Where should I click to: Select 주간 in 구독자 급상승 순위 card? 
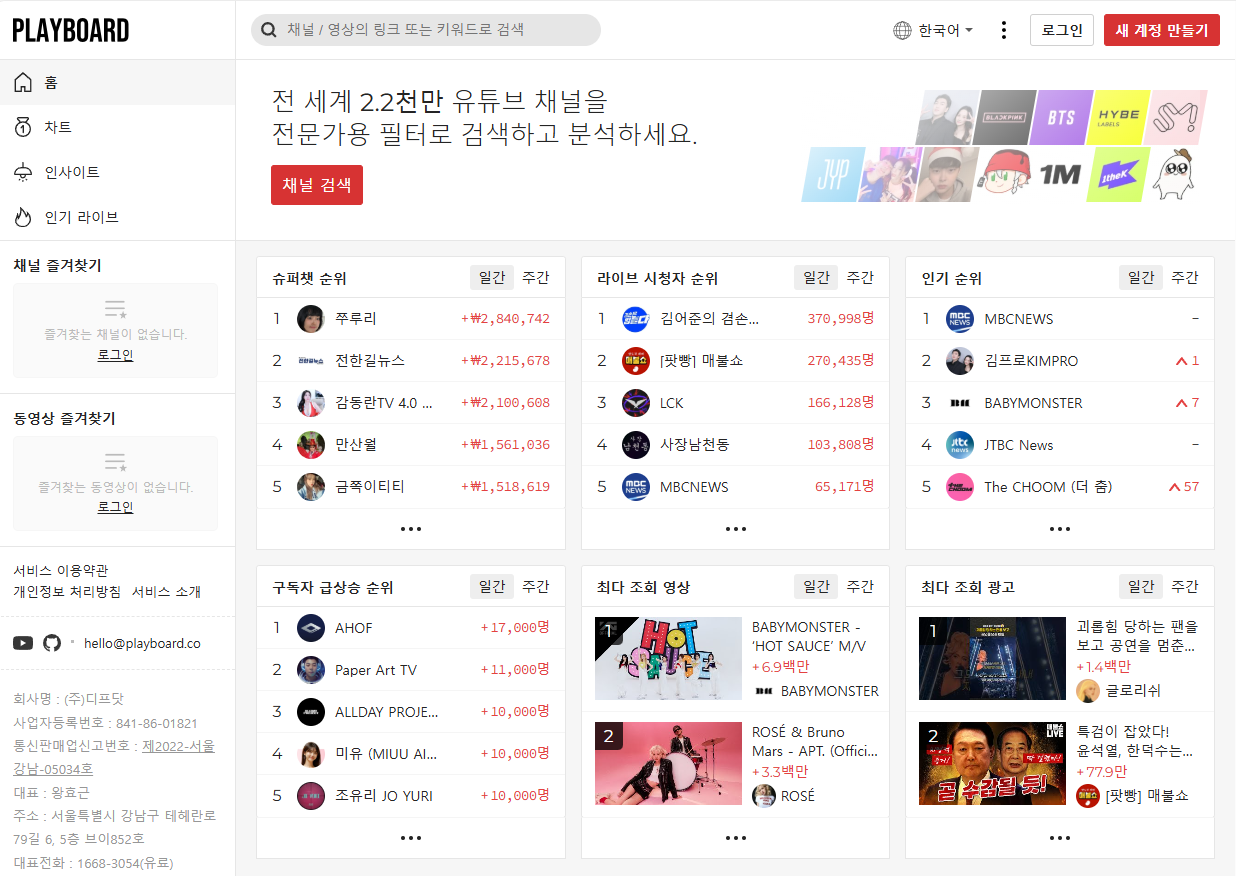tap(536, 587)
